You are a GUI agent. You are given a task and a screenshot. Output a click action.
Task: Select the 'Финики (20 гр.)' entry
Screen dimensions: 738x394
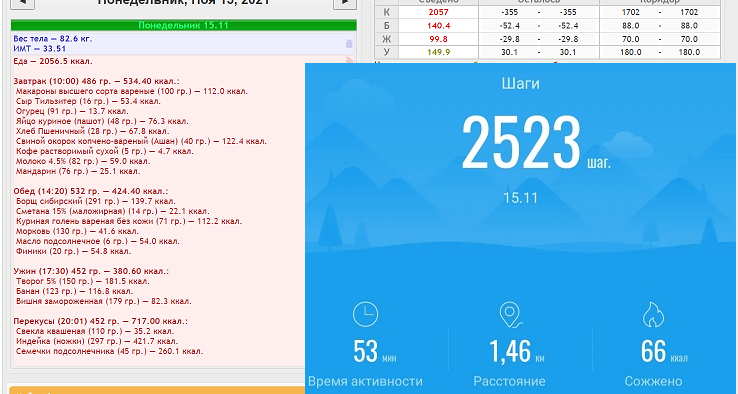(73, 251)
